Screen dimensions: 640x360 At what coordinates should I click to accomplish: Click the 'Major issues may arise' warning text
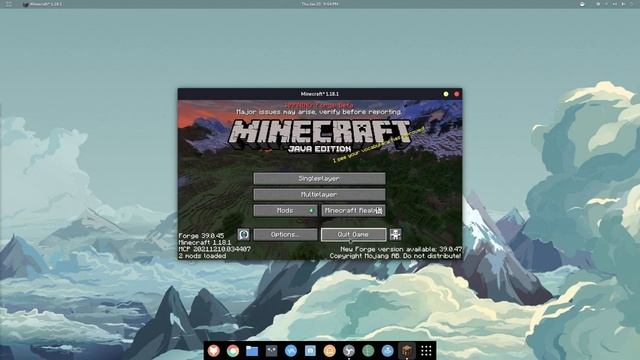point(319,111)
